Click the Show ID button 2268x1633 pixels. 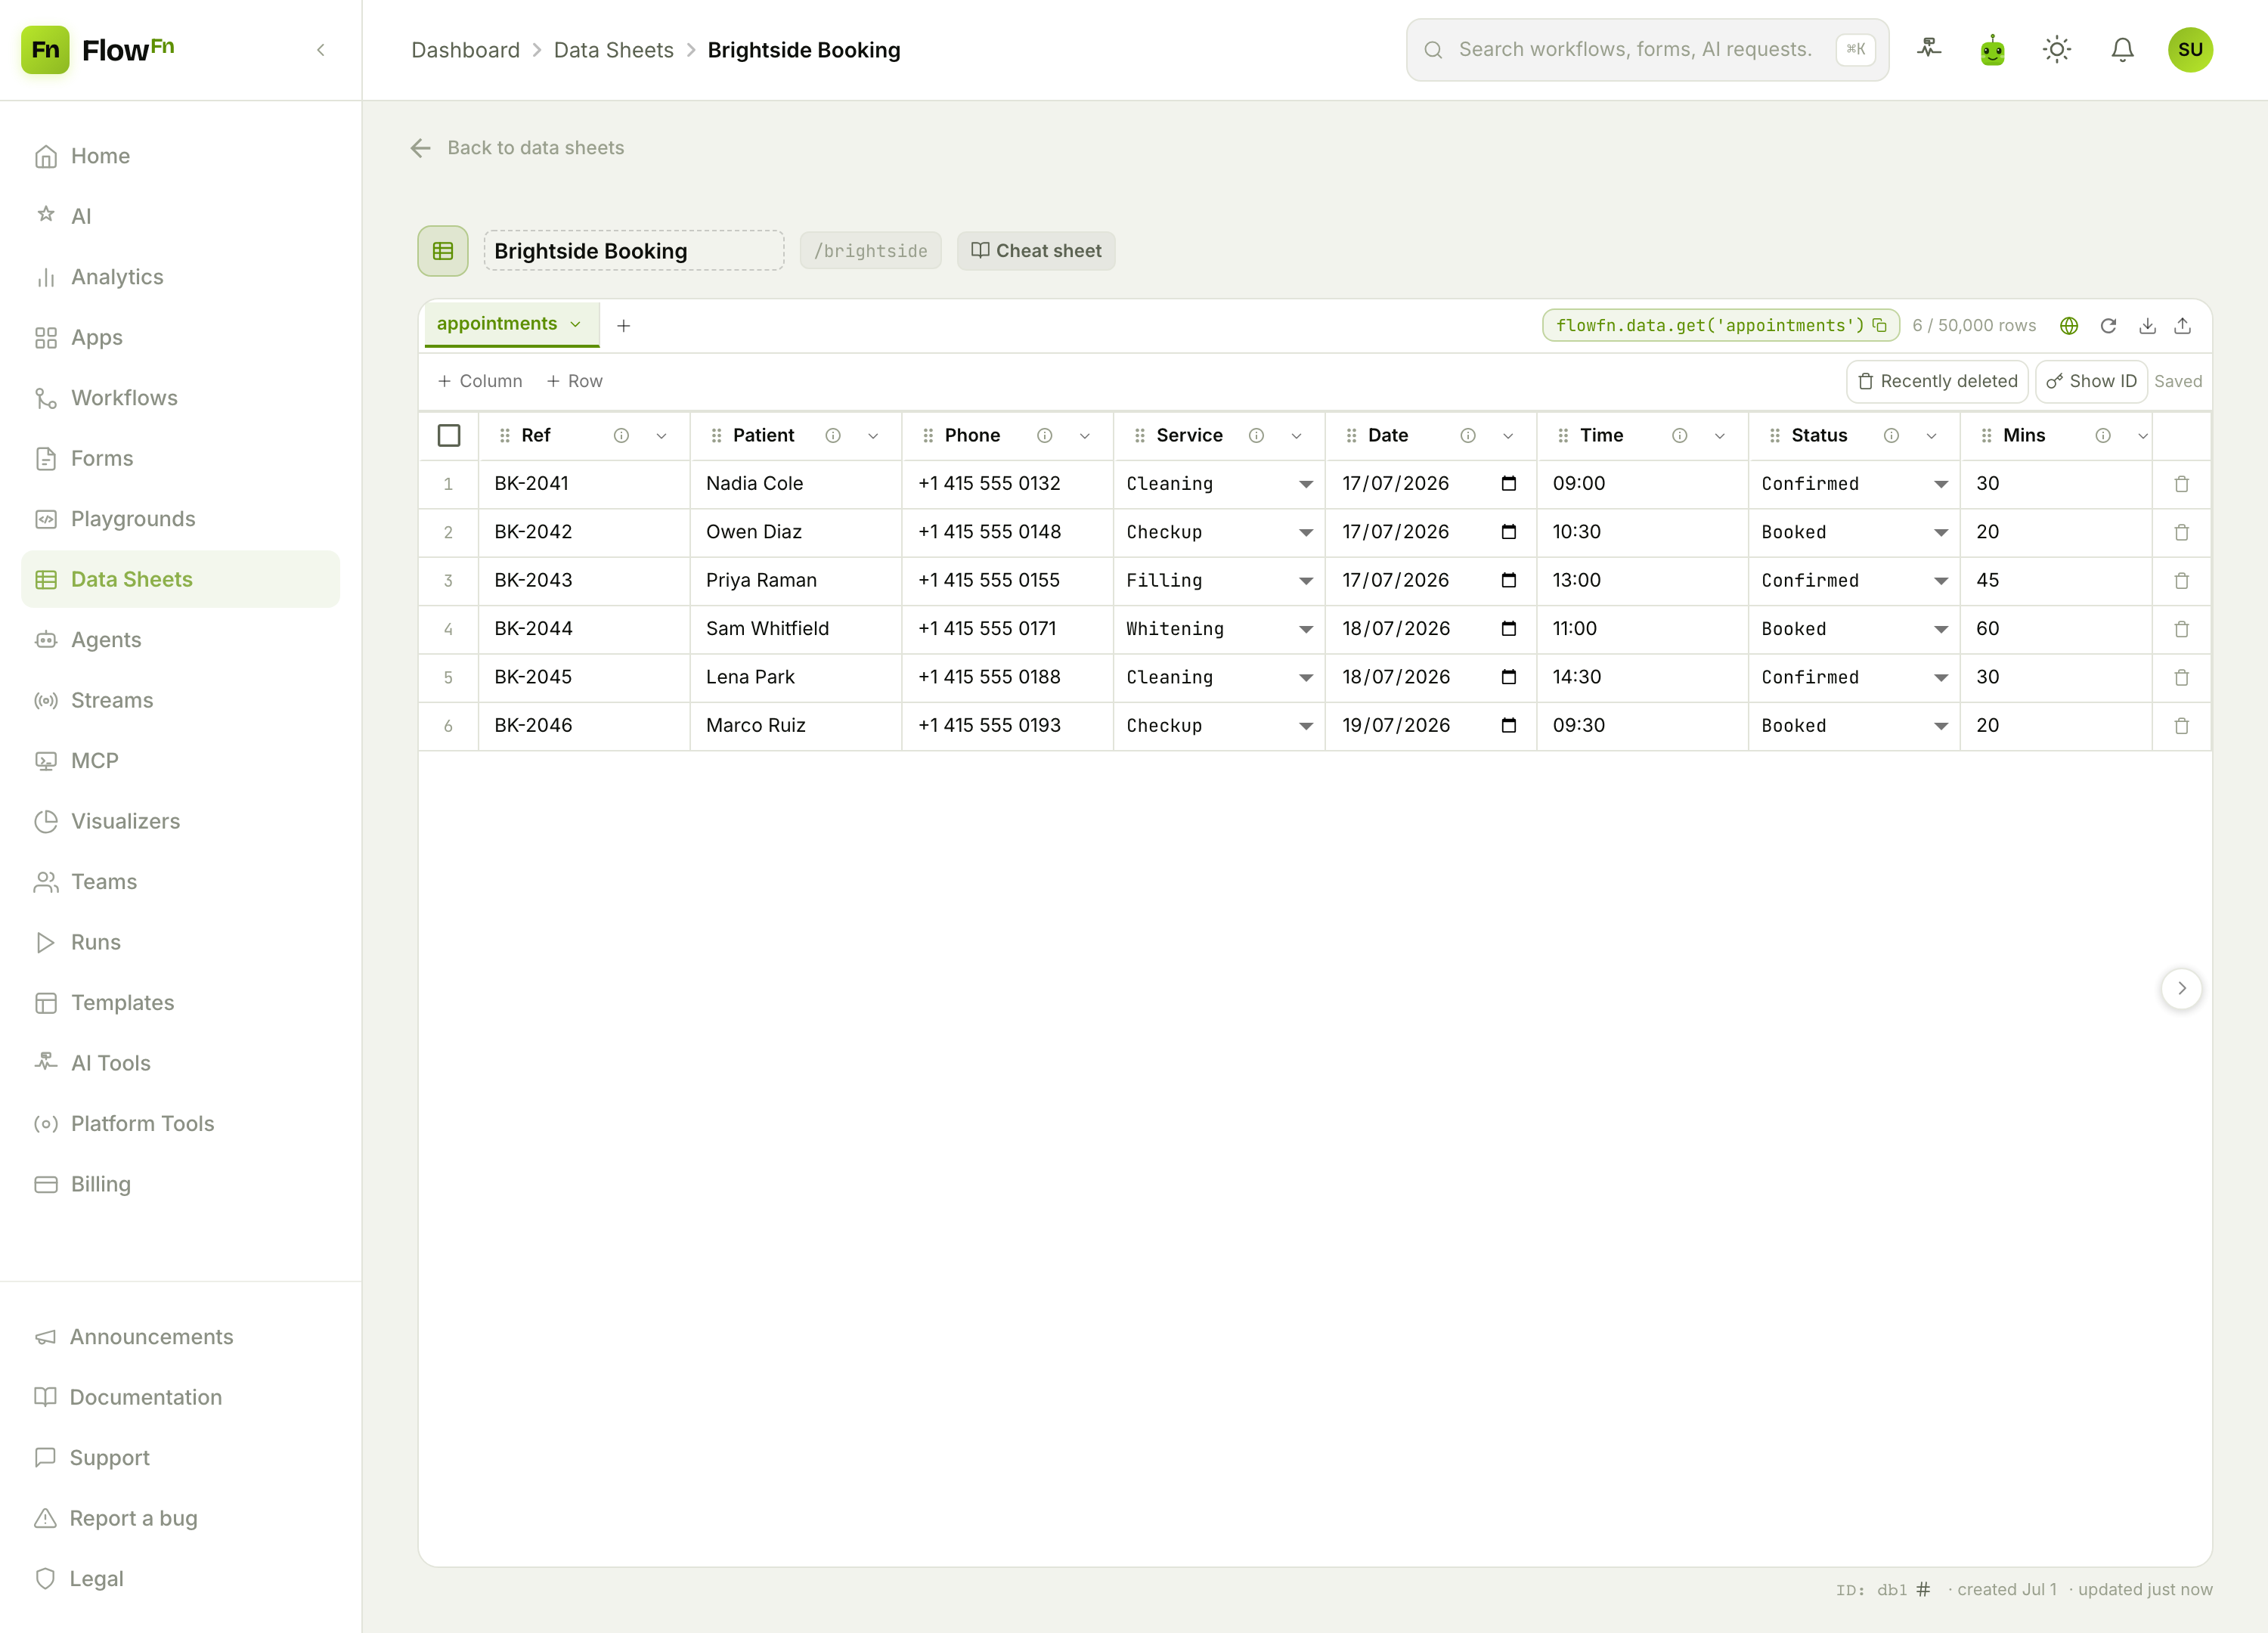tap(2091, 382)
